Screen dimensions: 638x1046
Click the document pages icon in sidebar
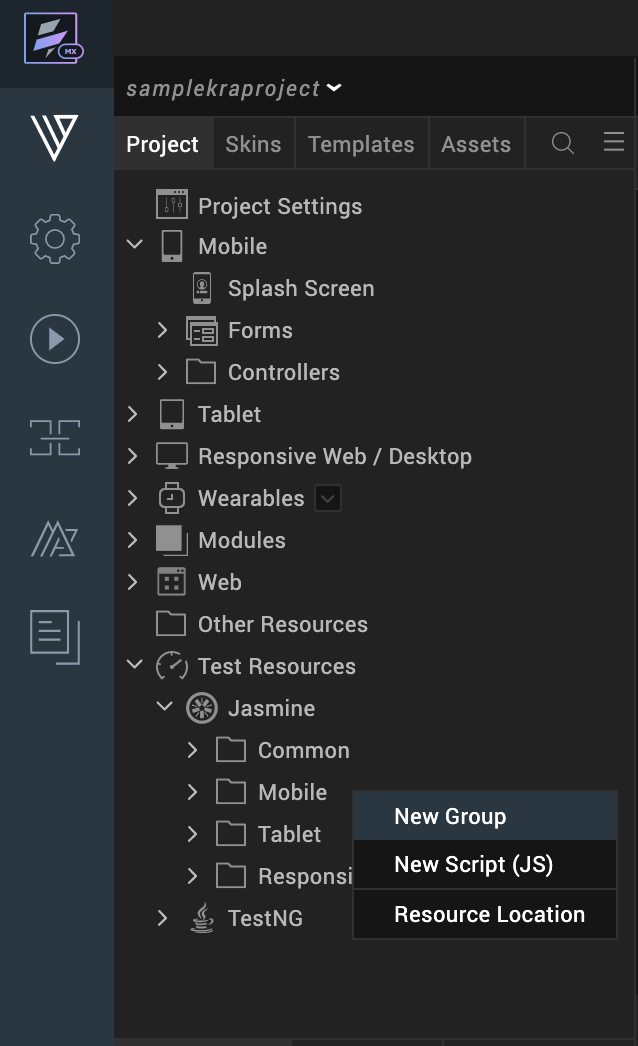54,637
